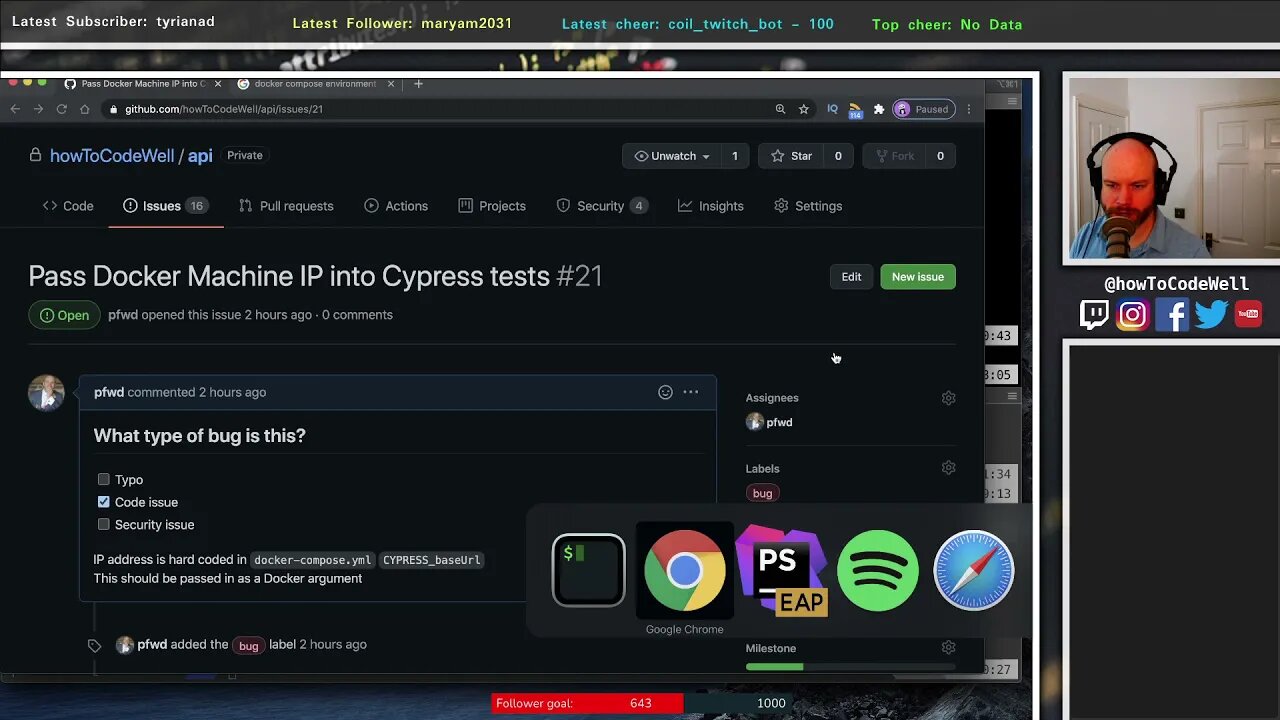Add emoji reaction to pfwd comment

[665, 392]
